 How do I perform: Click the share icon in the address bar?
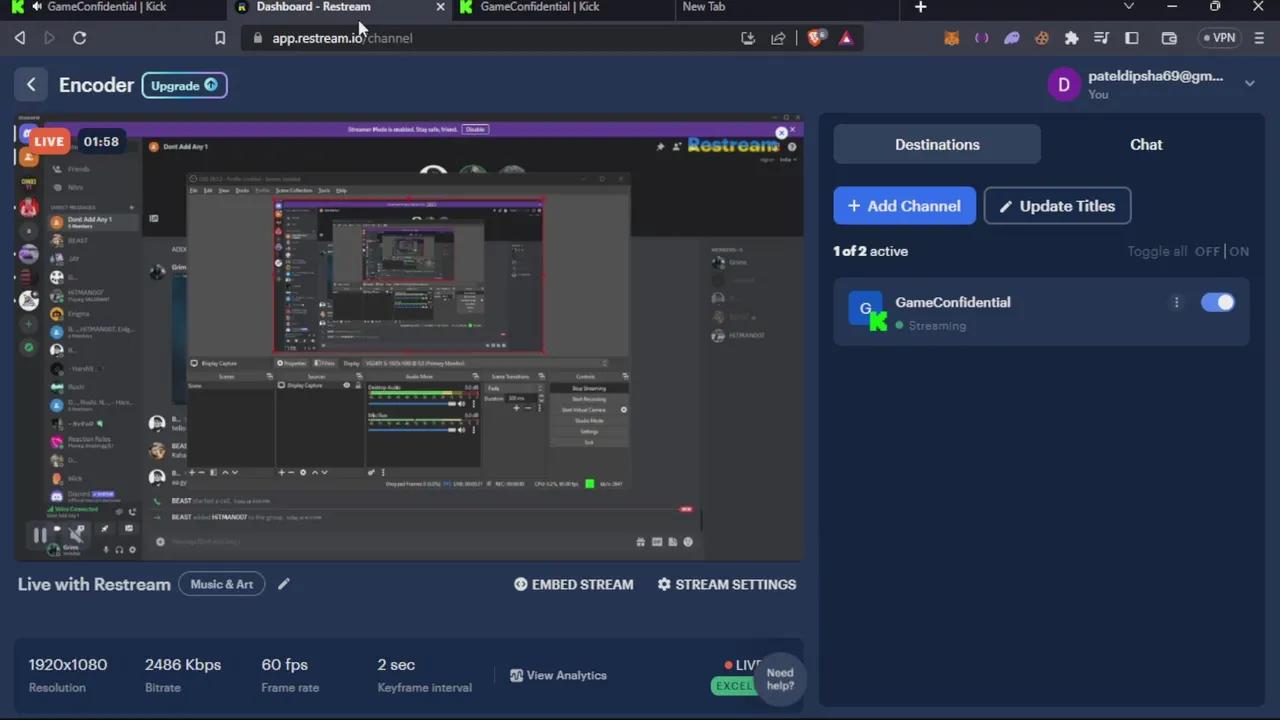coord(778,38)
